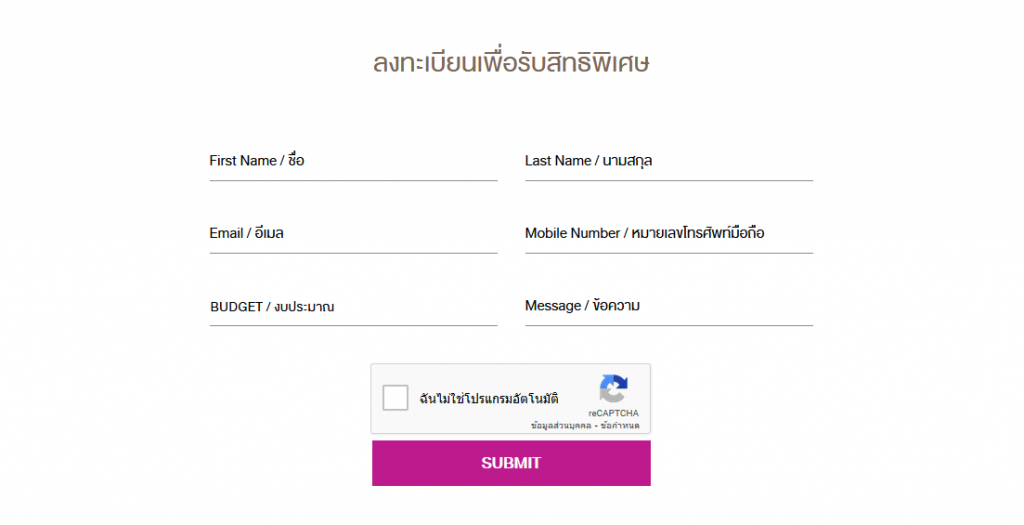Tick the 'ฉันไม่ใช่โปรแกรมอัตโนมัติ' reCAPTCHA checkbox
Screen dimensions: 1024x525
pyautogui.click(x=395, y=398)
